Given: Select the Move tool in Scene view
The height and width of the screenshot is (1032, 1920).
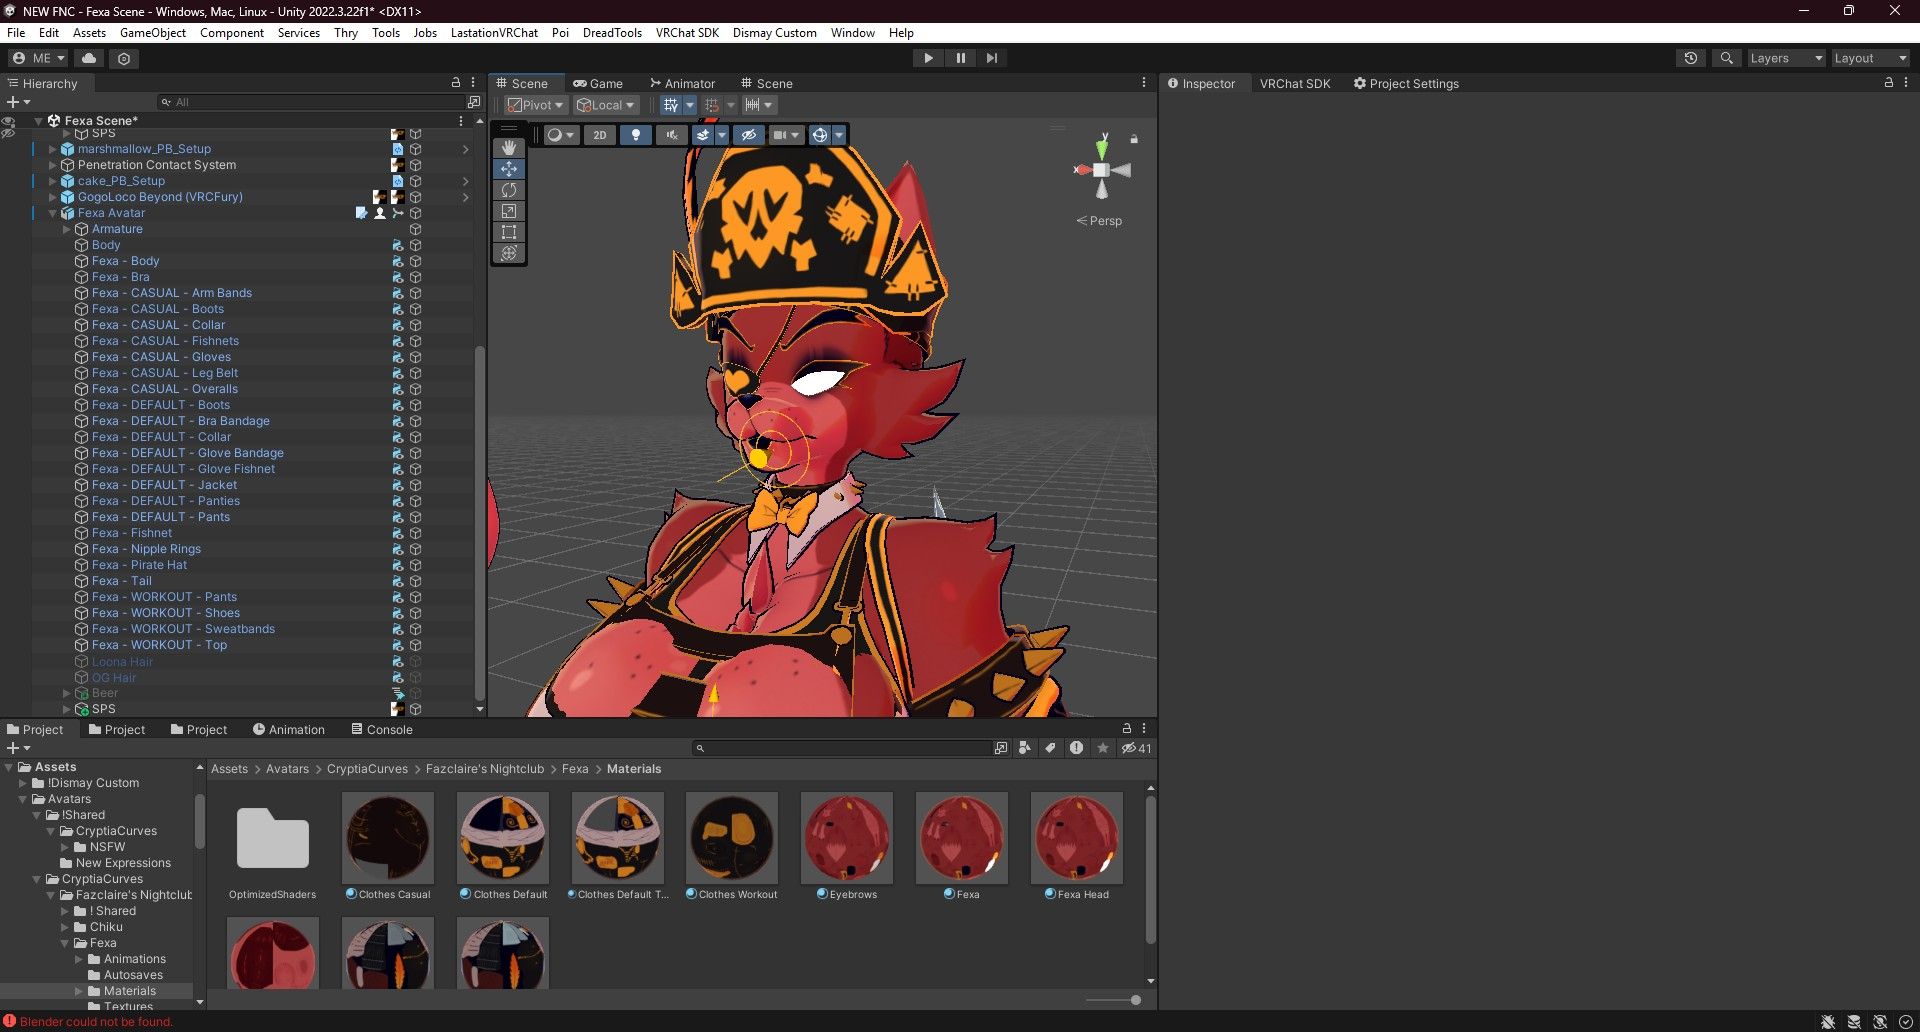Looking at the screenshot, I should (509, 169).
